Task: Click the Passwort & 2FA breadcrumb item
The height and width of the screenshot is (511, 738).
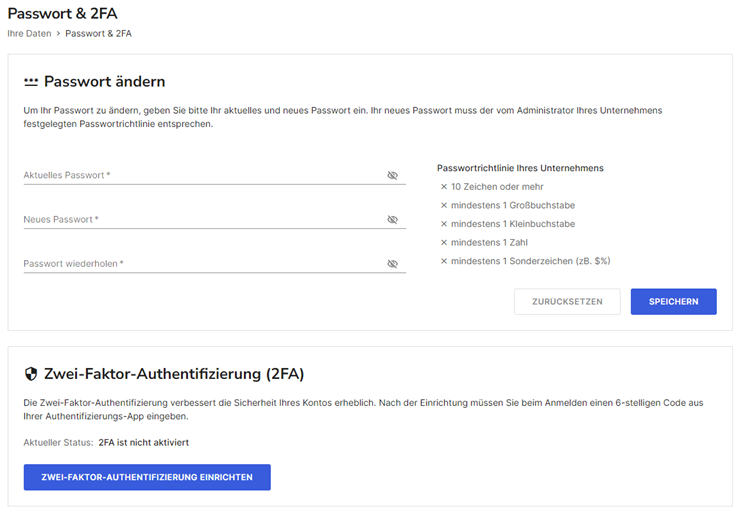Action: (98, 33)
